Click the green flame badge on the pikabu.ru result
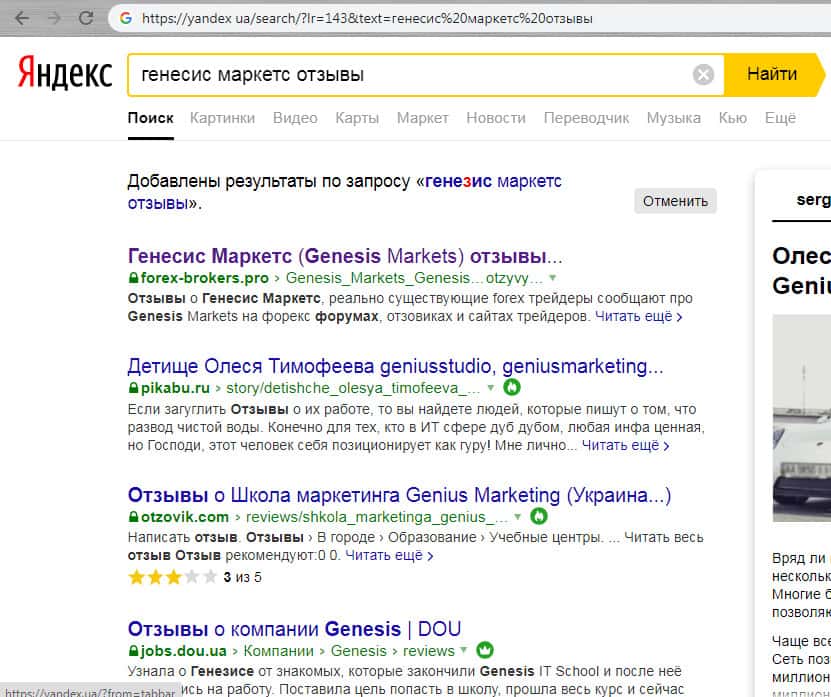Image resolution: width=831 pixels, height=697 pixels. 512,387
